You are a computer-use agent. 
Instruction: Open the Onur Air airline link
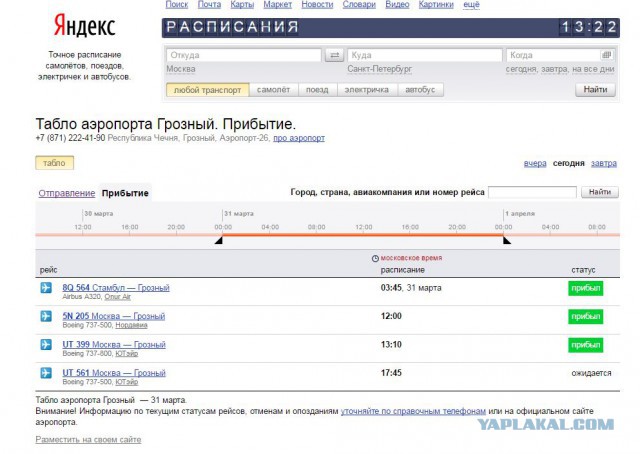pyautogui.click(x=118, y=297)
